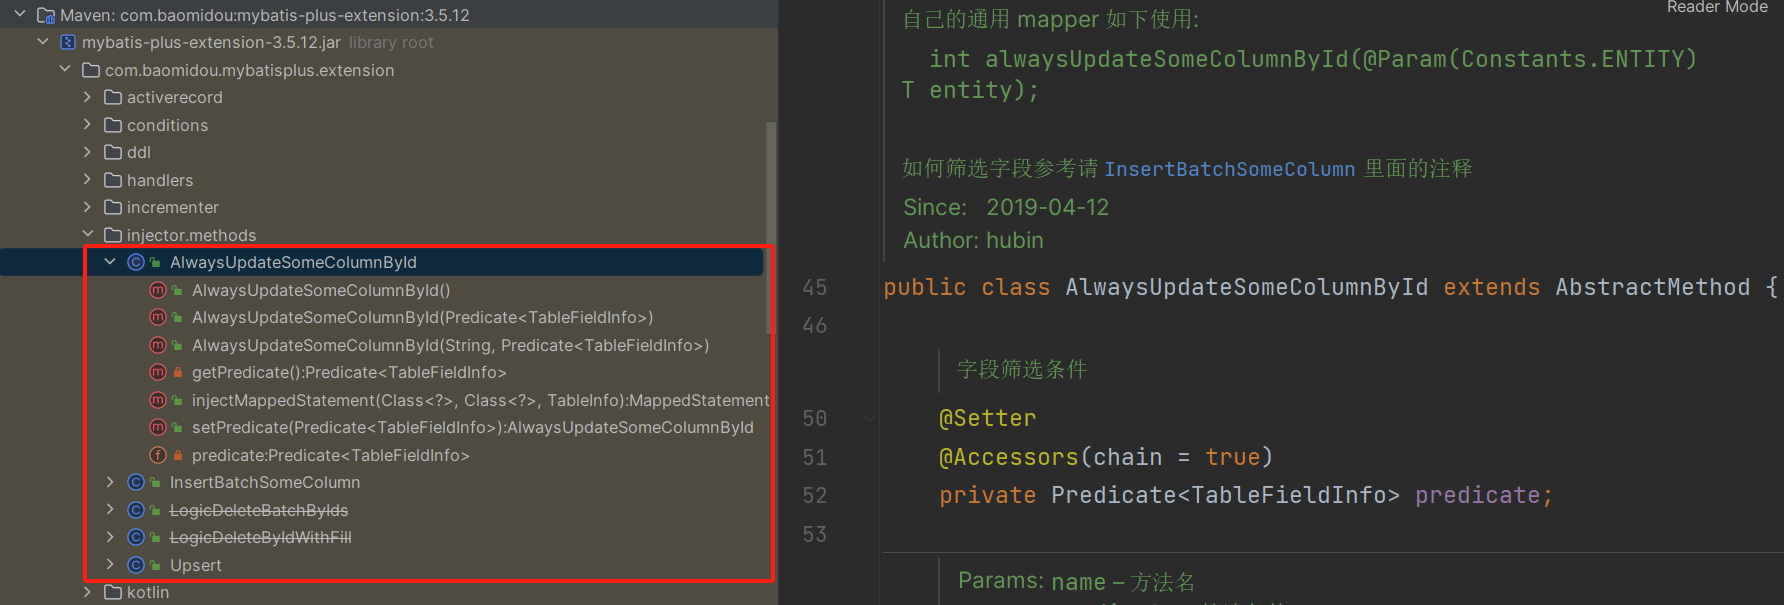1784x605 pixels.
Task: Select InsertBatchSomeColumn in the tree
Action: (x=265, y=482)
